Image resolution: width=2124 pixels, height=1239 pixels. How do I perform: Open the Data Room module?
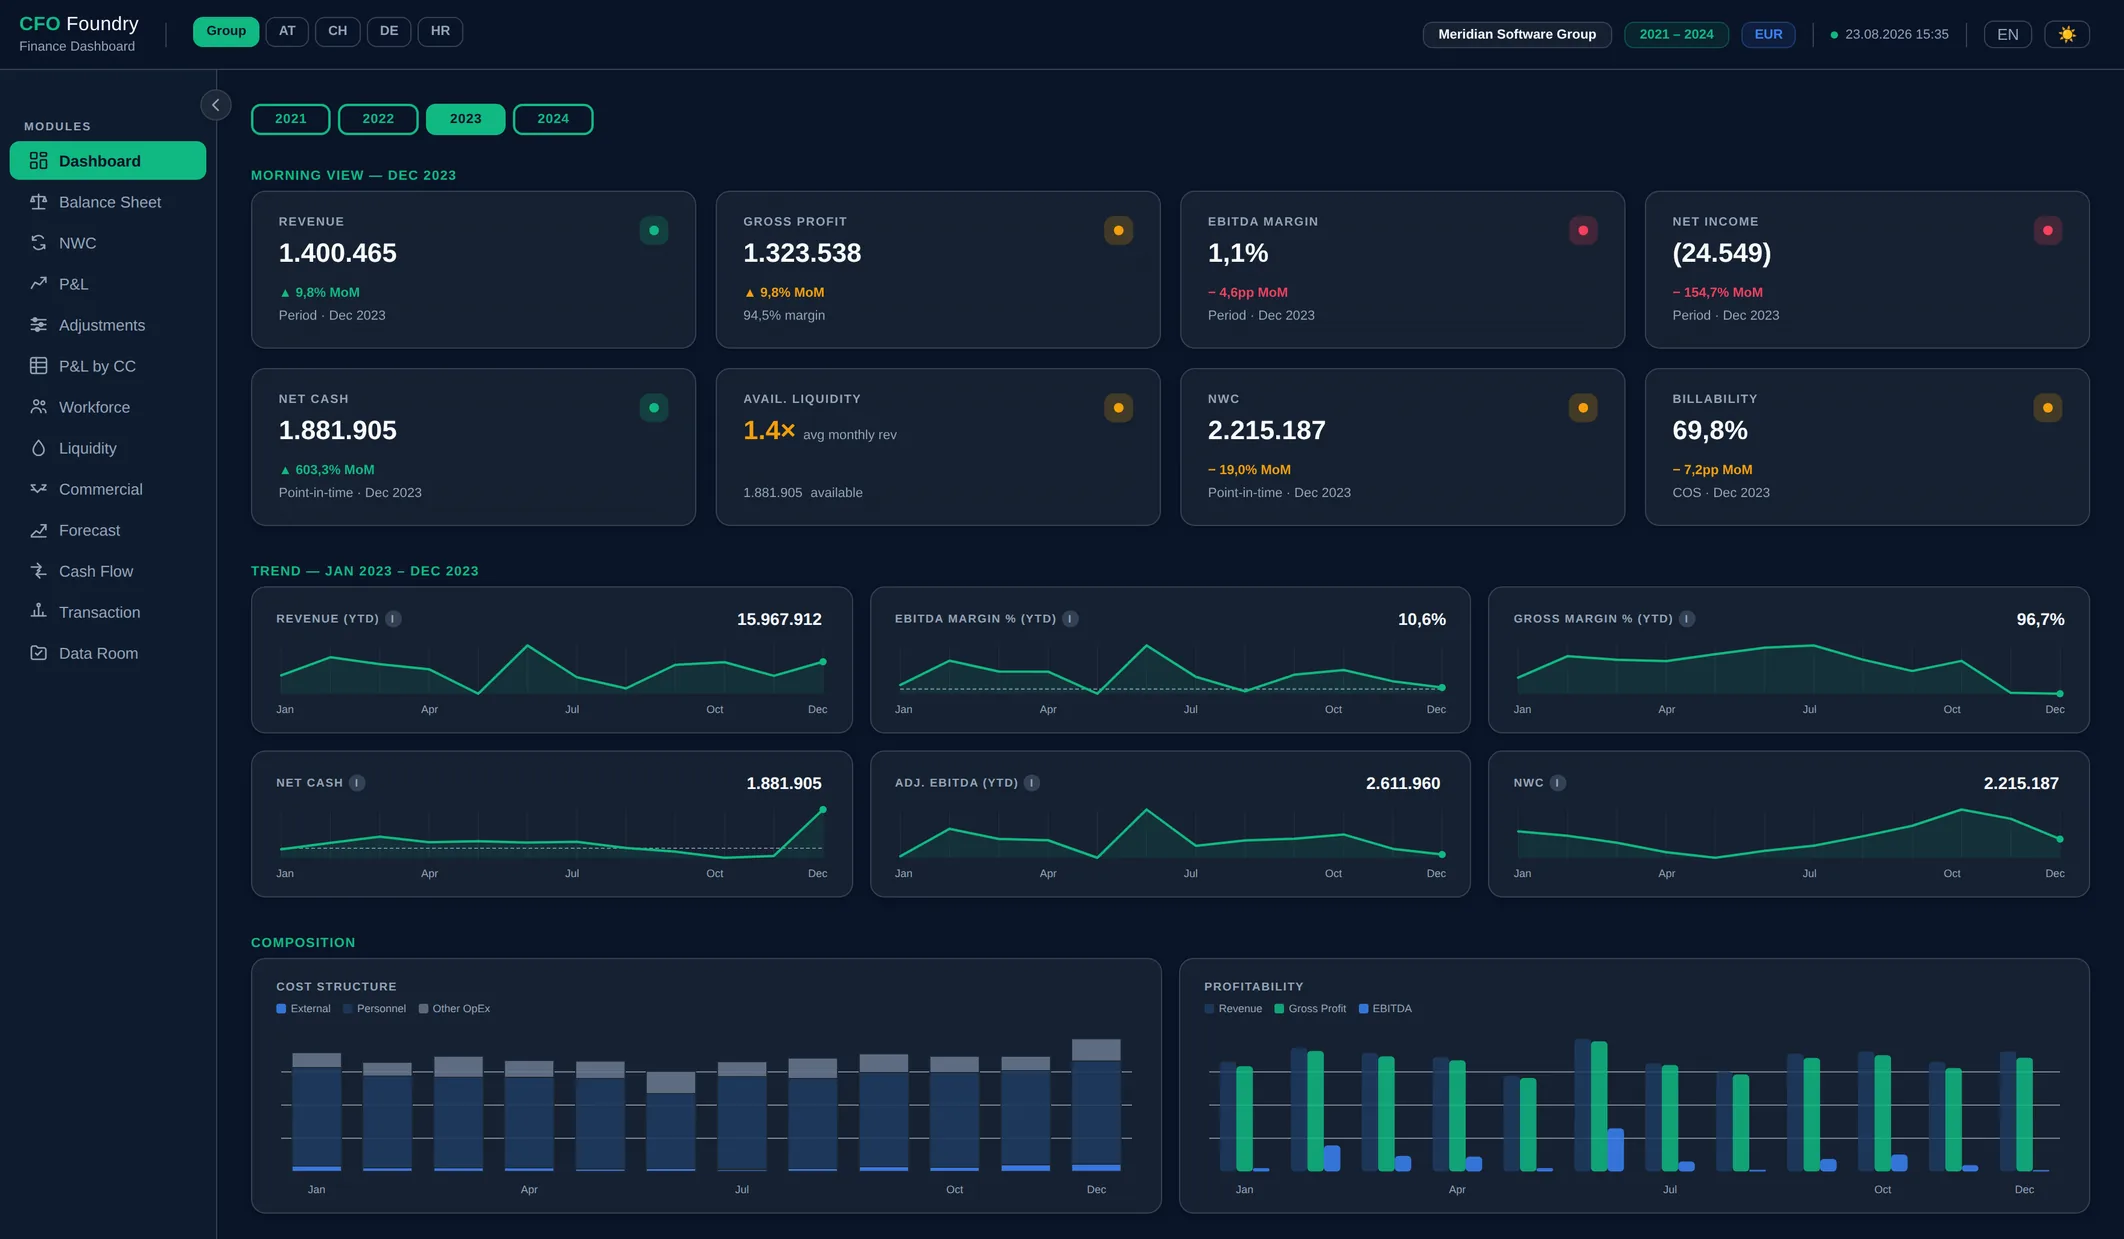click(108, 653)
